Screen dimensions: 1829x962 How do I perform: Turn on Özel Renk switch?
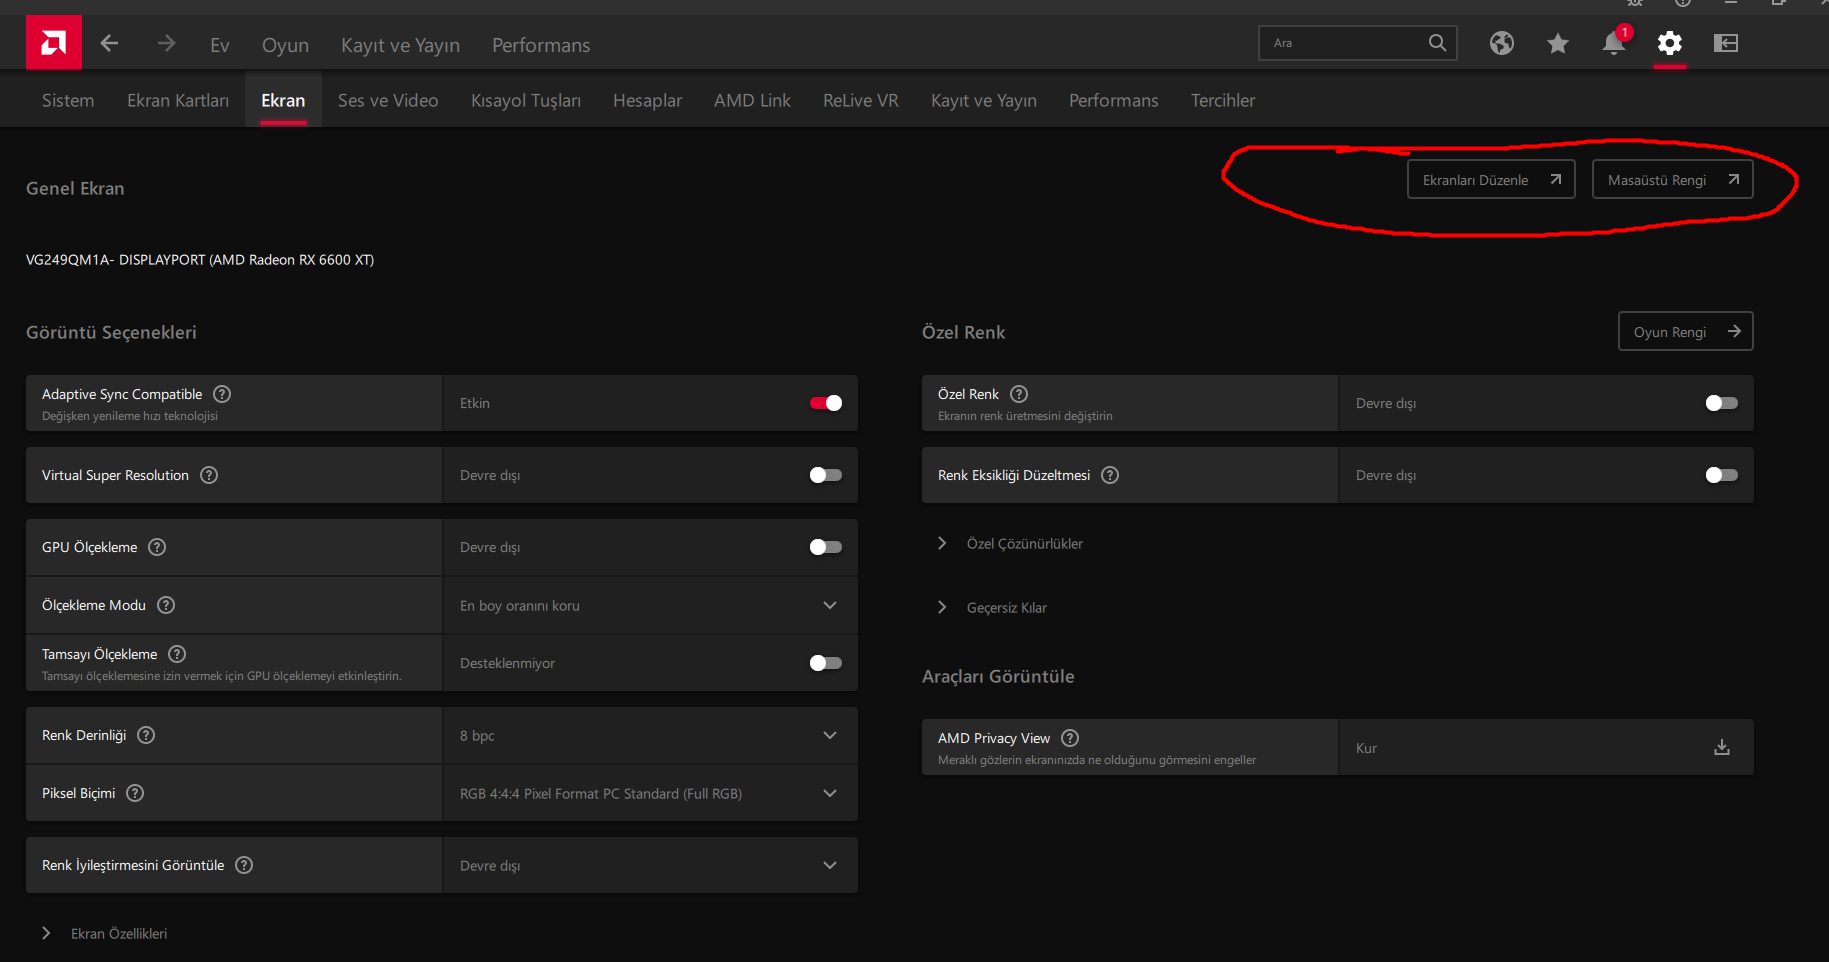click(1721, 403)
